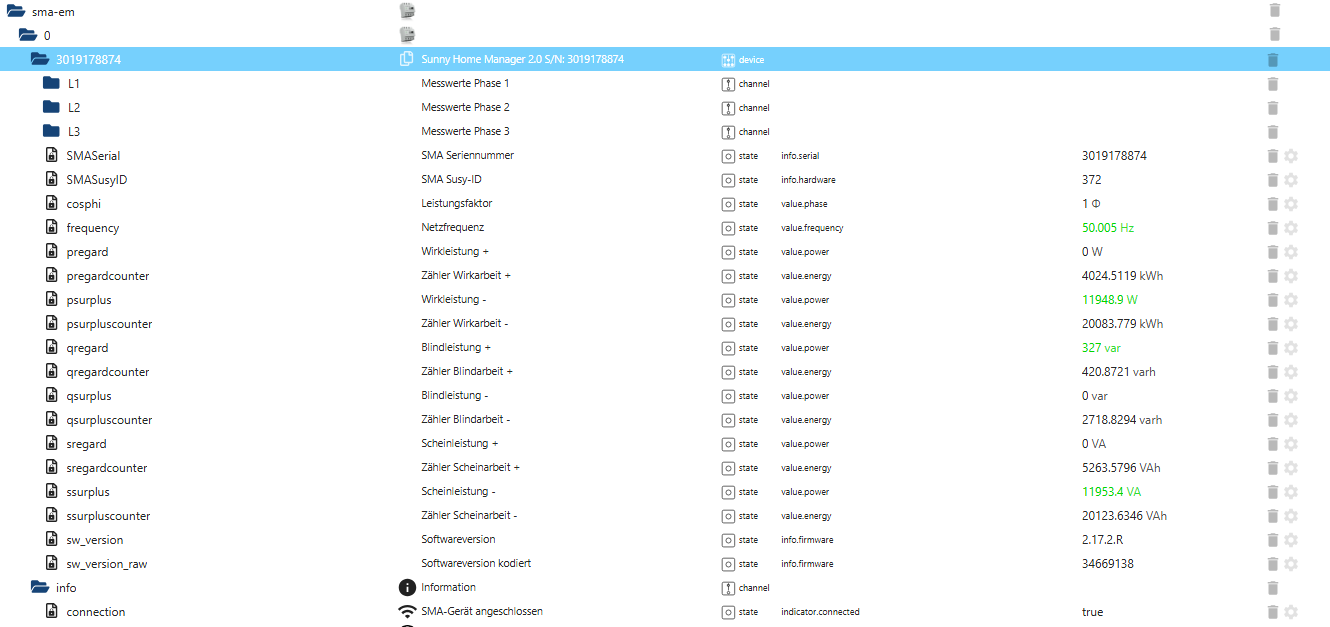
Task: Collapse the 3019178874 device folder
Action: click(40, 59)
